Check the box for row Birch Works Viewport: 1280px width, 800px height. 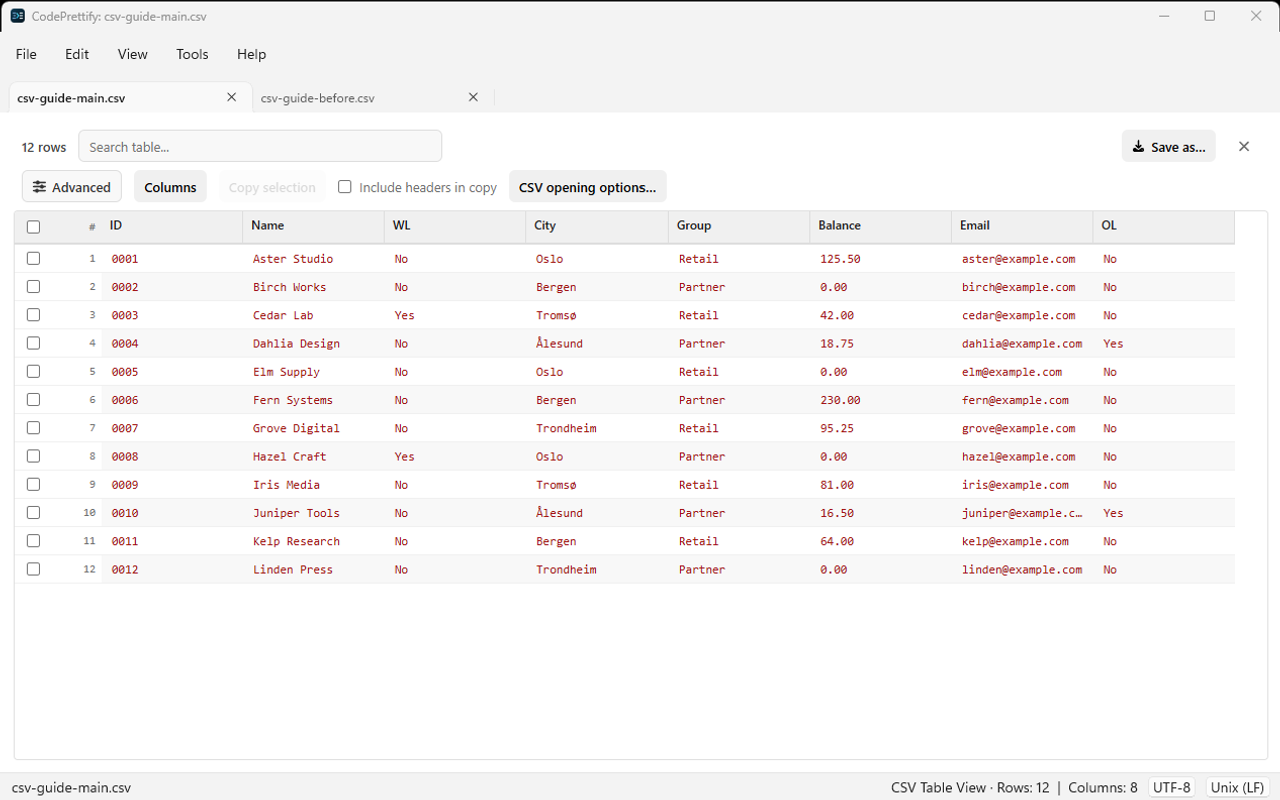pos(33,286)
